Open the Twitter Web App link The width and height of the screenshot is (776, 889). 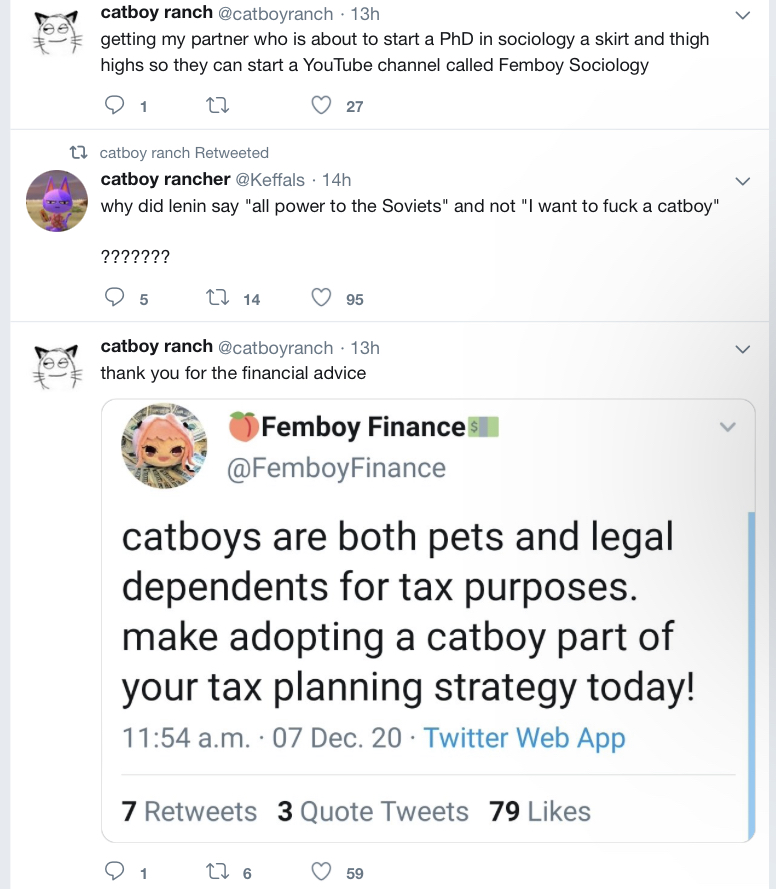(x=524, y=738)
